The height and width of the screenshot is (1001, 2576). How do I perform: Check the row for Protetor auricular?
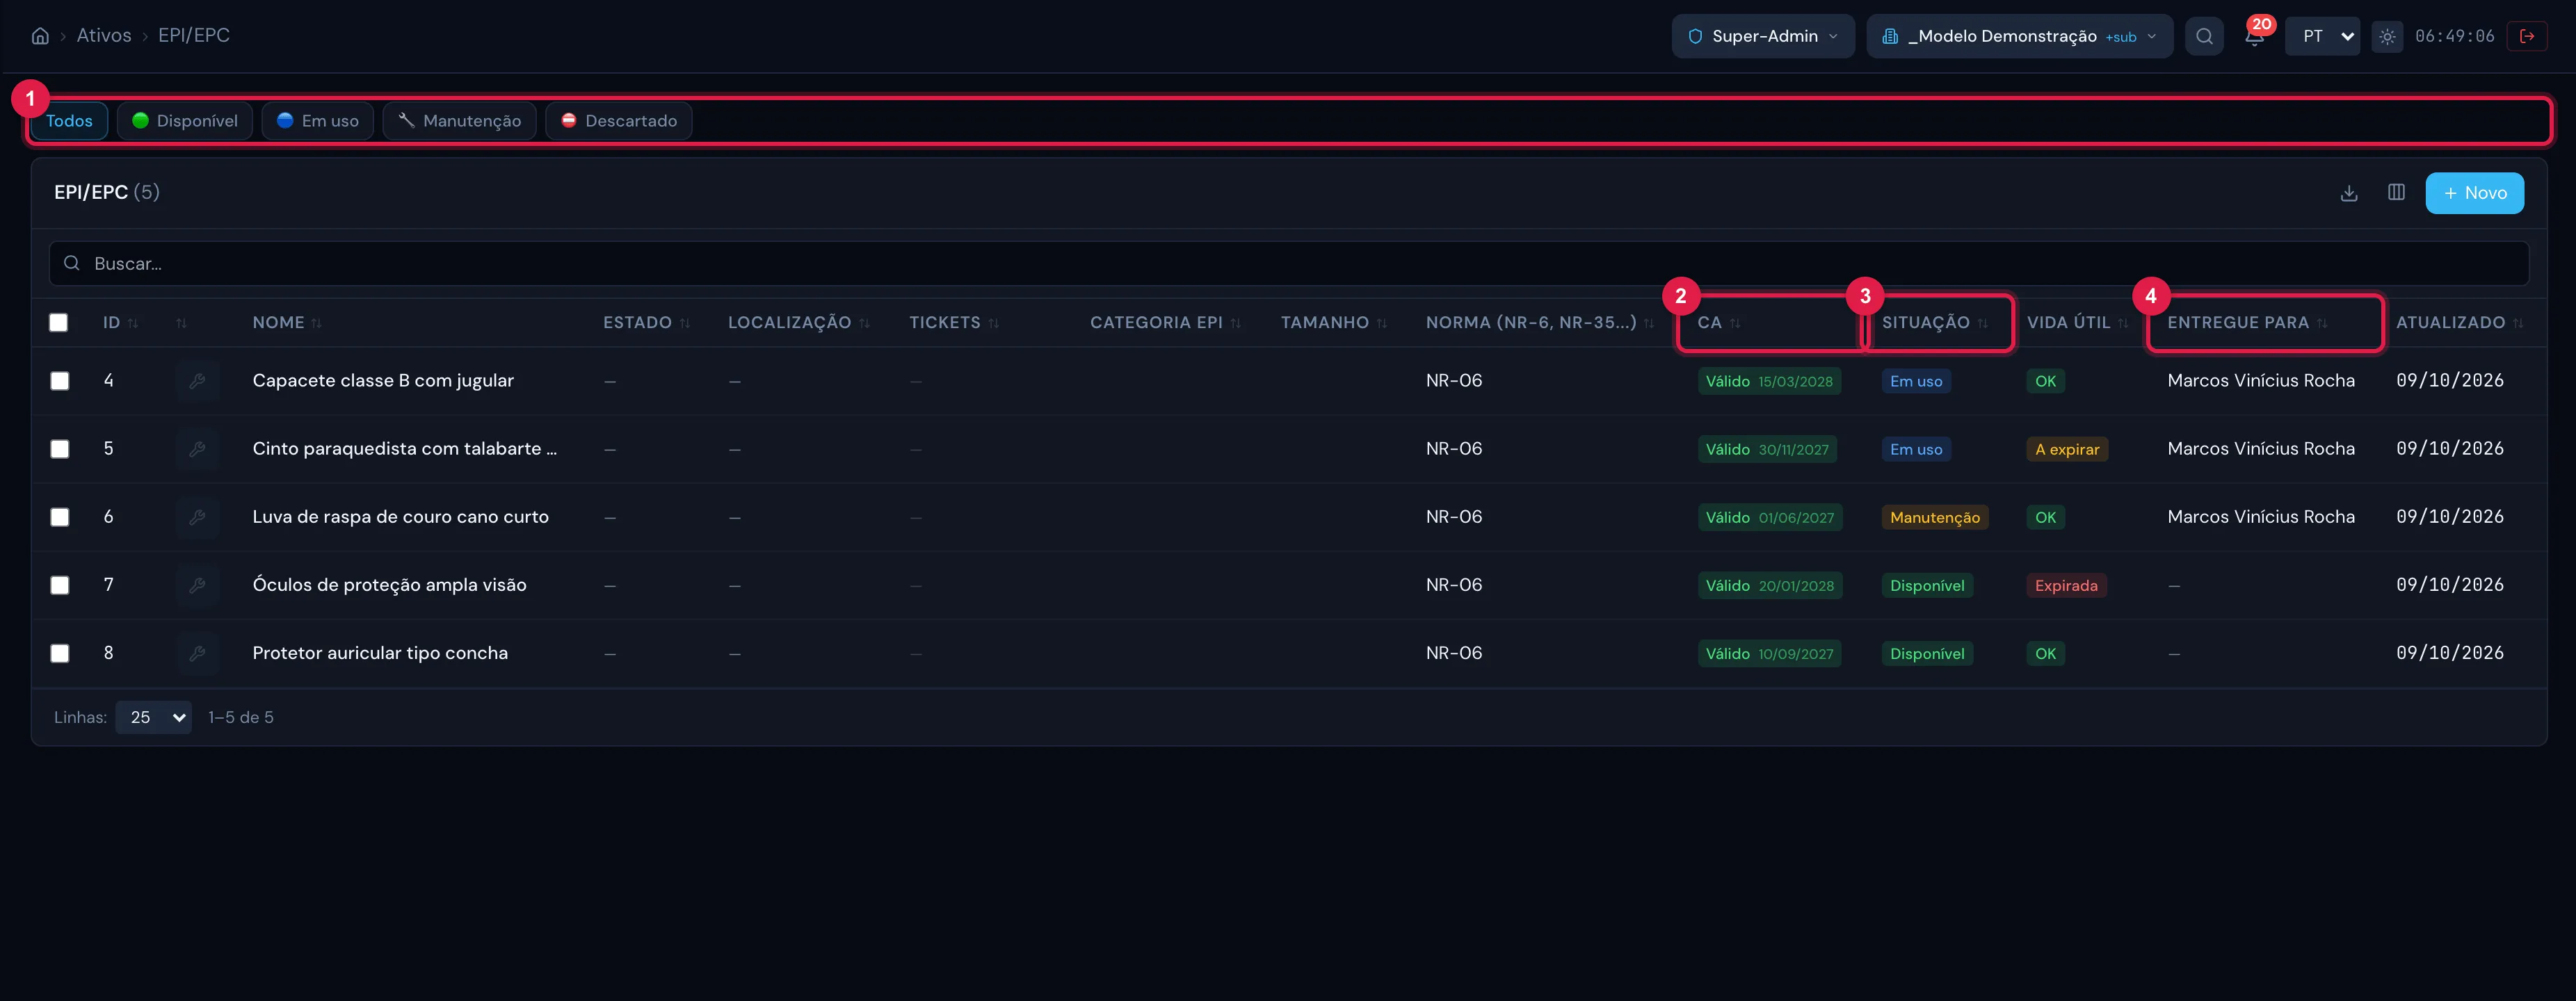(60, 653)
